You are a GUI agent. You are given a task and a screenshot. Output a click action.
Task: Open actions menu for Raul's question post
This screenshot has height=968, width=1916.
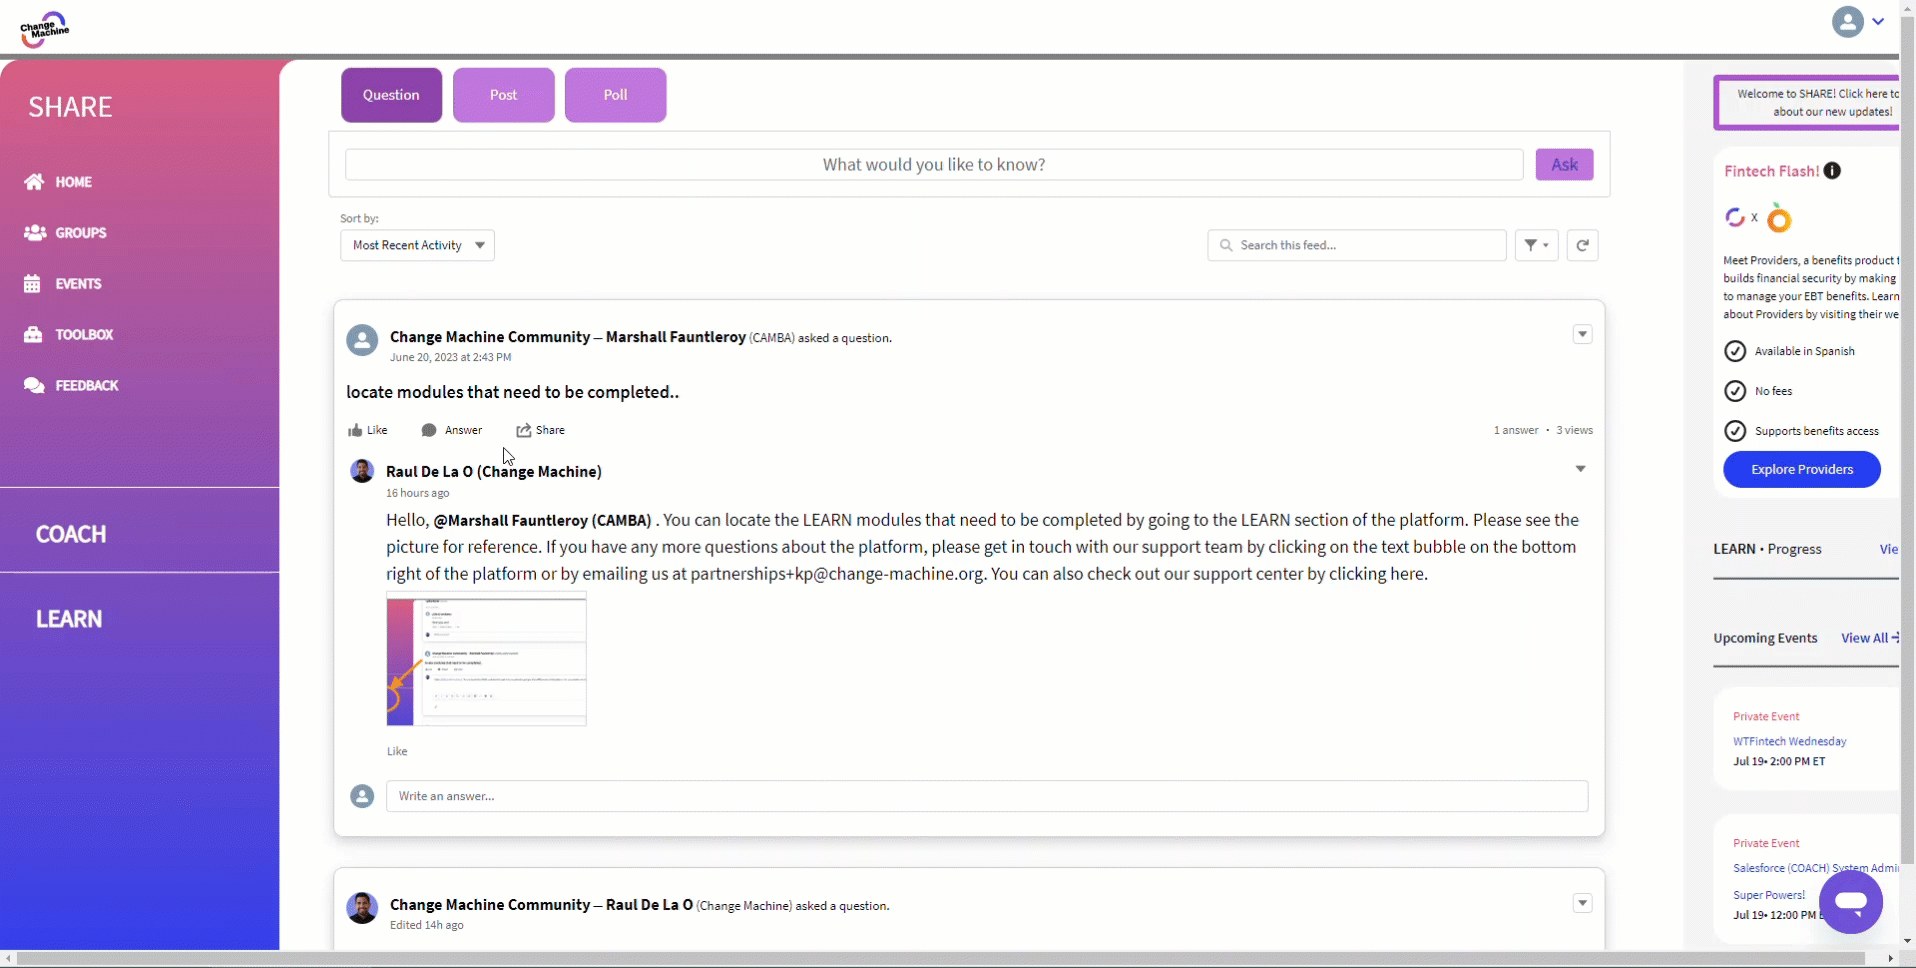1582,903
